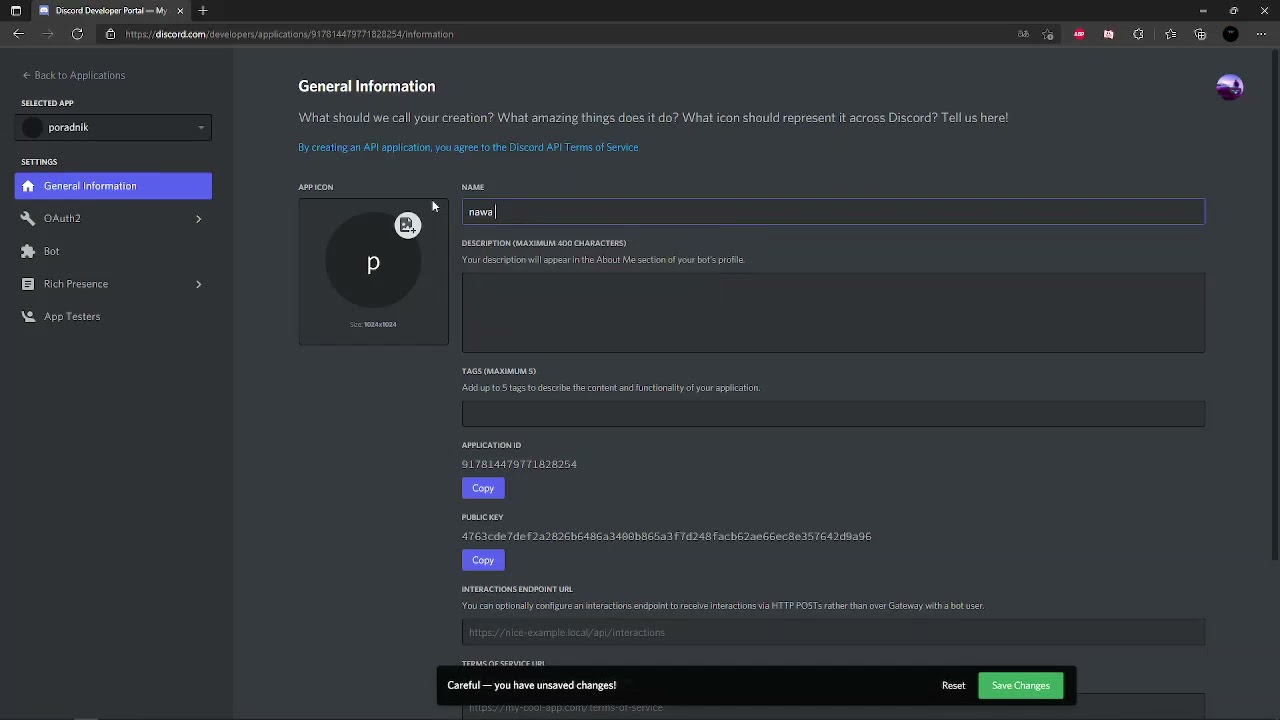Click the document icon beside Rich Presence

(x=28, y=284)
